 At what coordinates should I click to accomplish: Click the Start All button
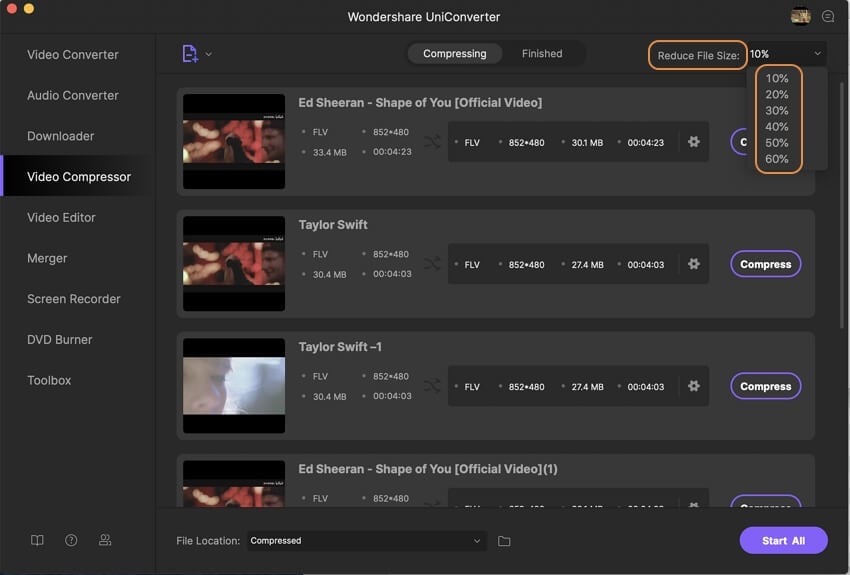click(783, 540)
